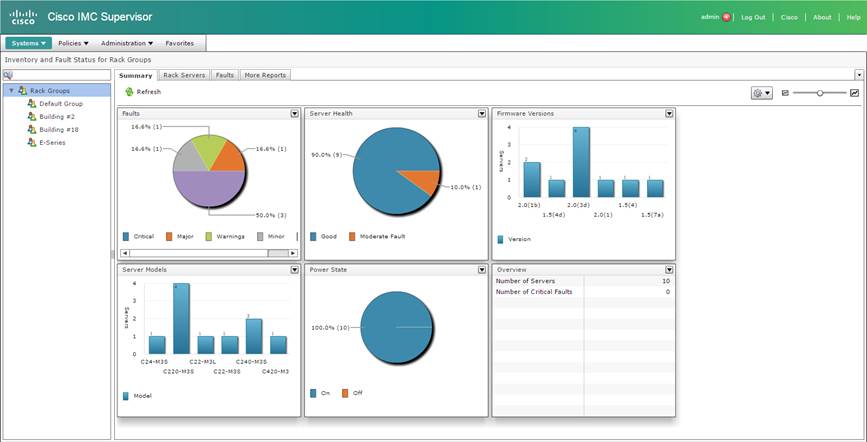Open the Overview widget dropdown menu

pos(669,269)
